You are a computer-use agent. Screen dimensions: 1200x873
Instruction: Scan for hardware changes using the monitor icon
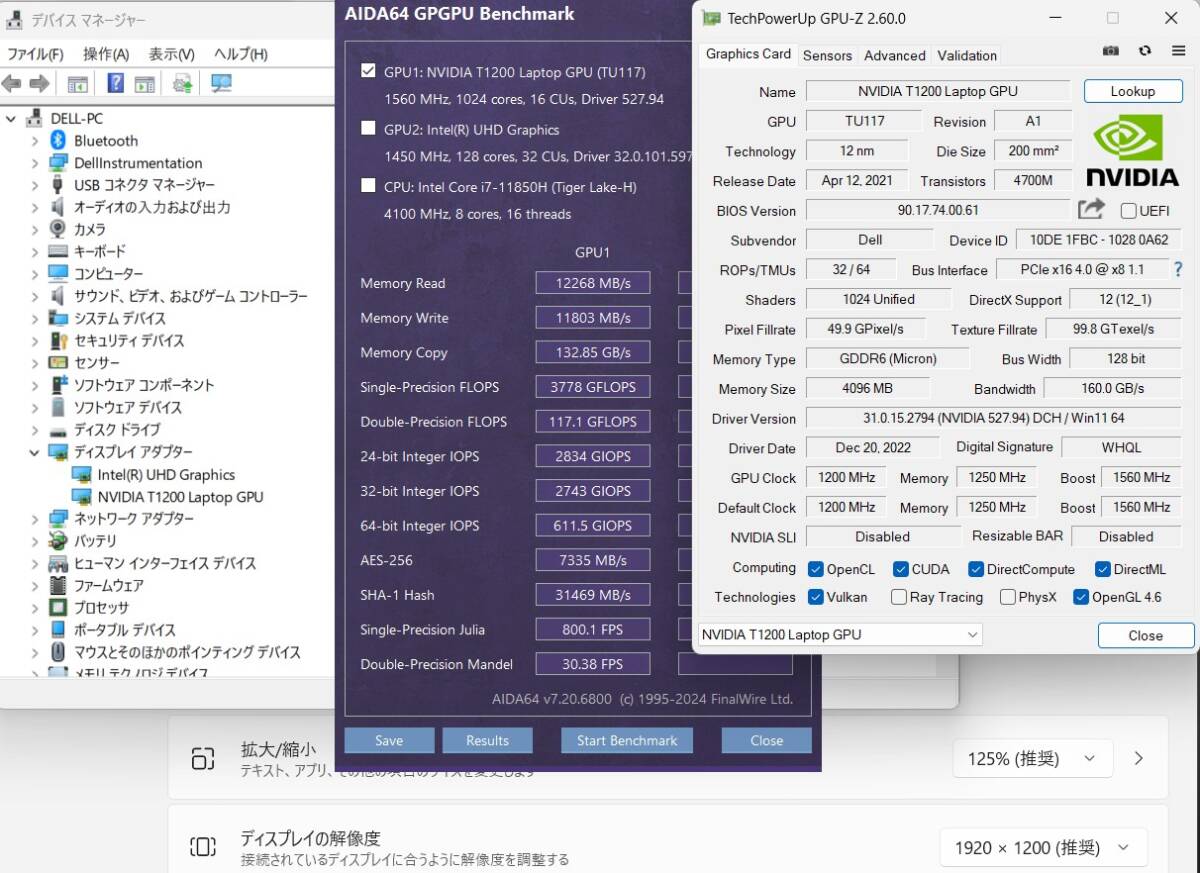pos(221,84)
